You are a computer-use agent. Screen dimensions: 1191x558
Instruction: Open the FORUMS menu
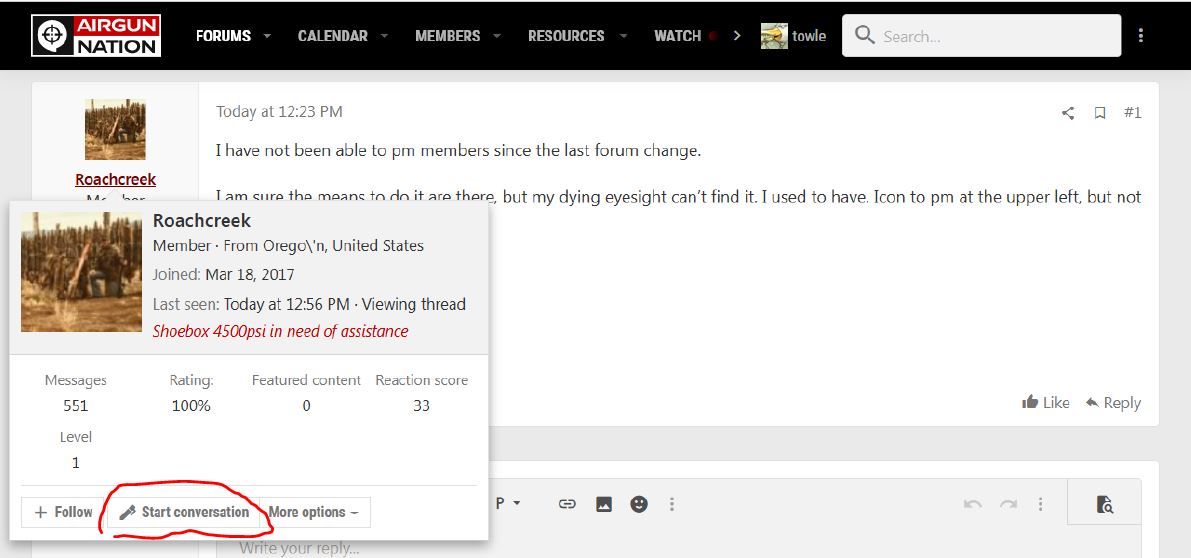223,36
